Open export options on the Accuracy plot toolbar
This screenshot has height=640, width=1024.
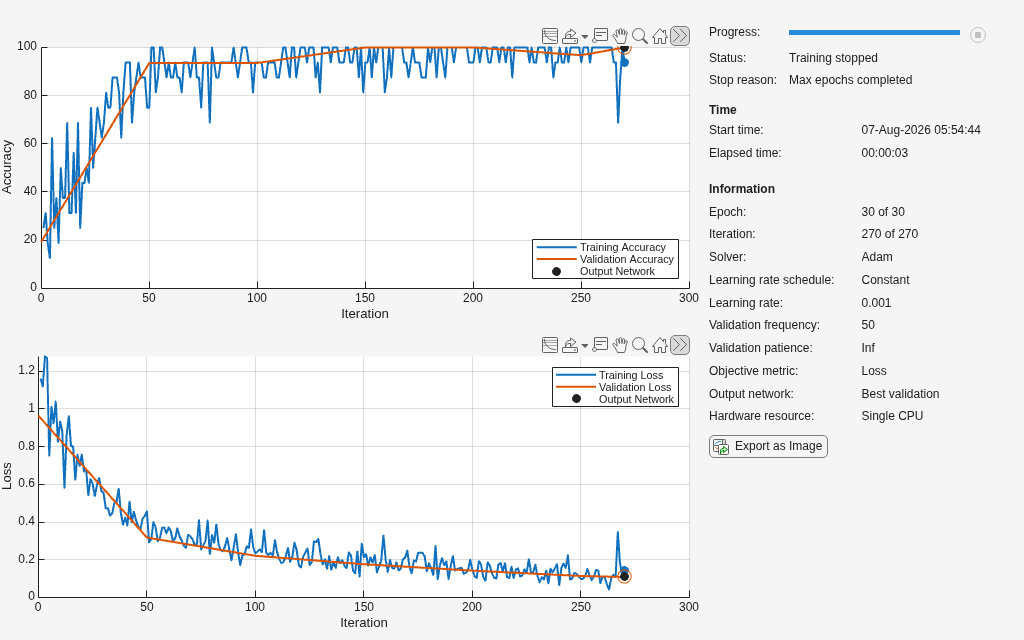(570, 36)
